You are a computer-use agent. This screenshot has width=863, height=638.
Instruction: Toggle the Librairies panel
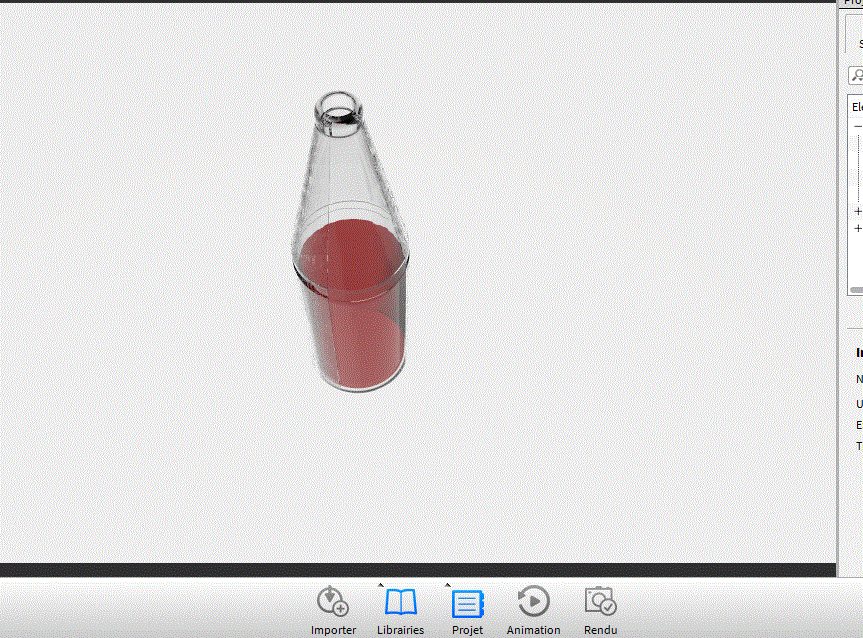pos(400,610)
